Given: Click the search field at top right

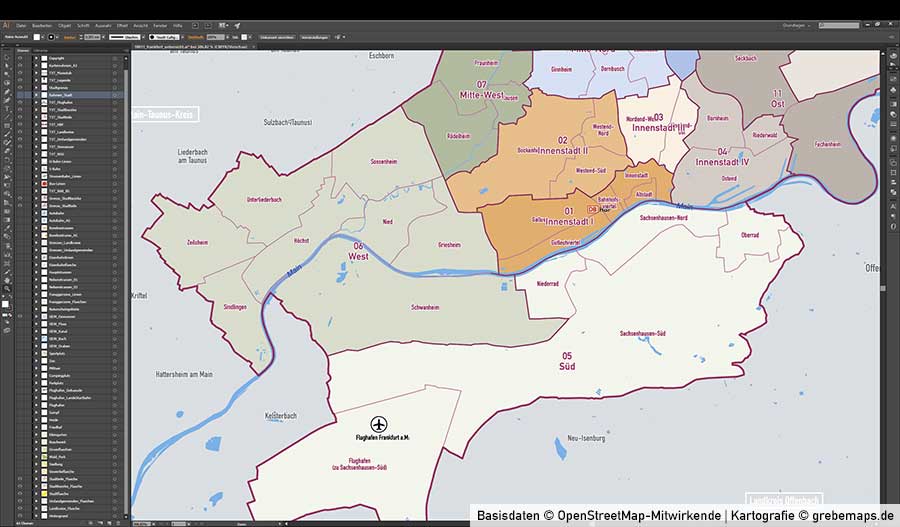Looking at the screenshot, I should coord(839,25).
